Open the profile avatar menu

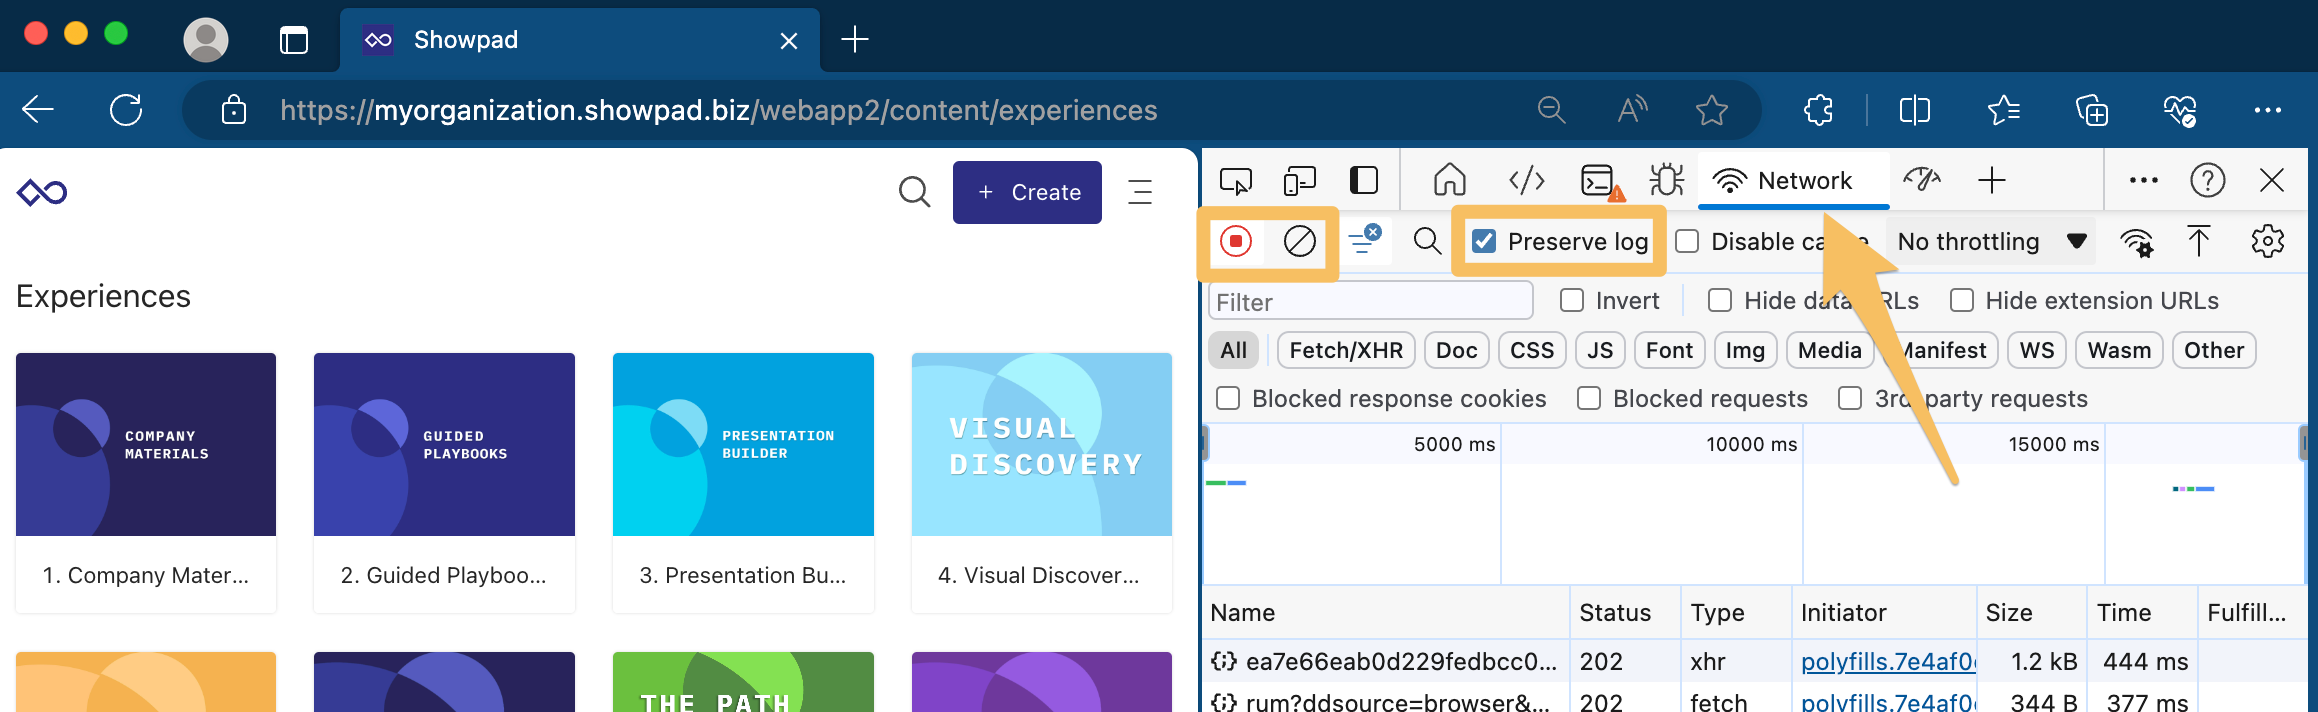206,40
